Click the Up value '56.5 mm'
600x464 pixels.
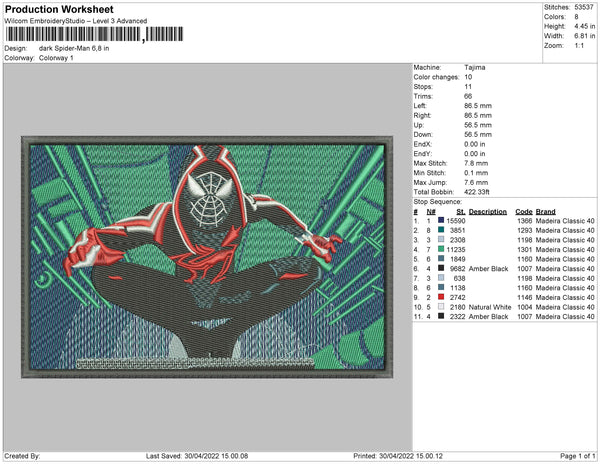click(x=478, y=125)
